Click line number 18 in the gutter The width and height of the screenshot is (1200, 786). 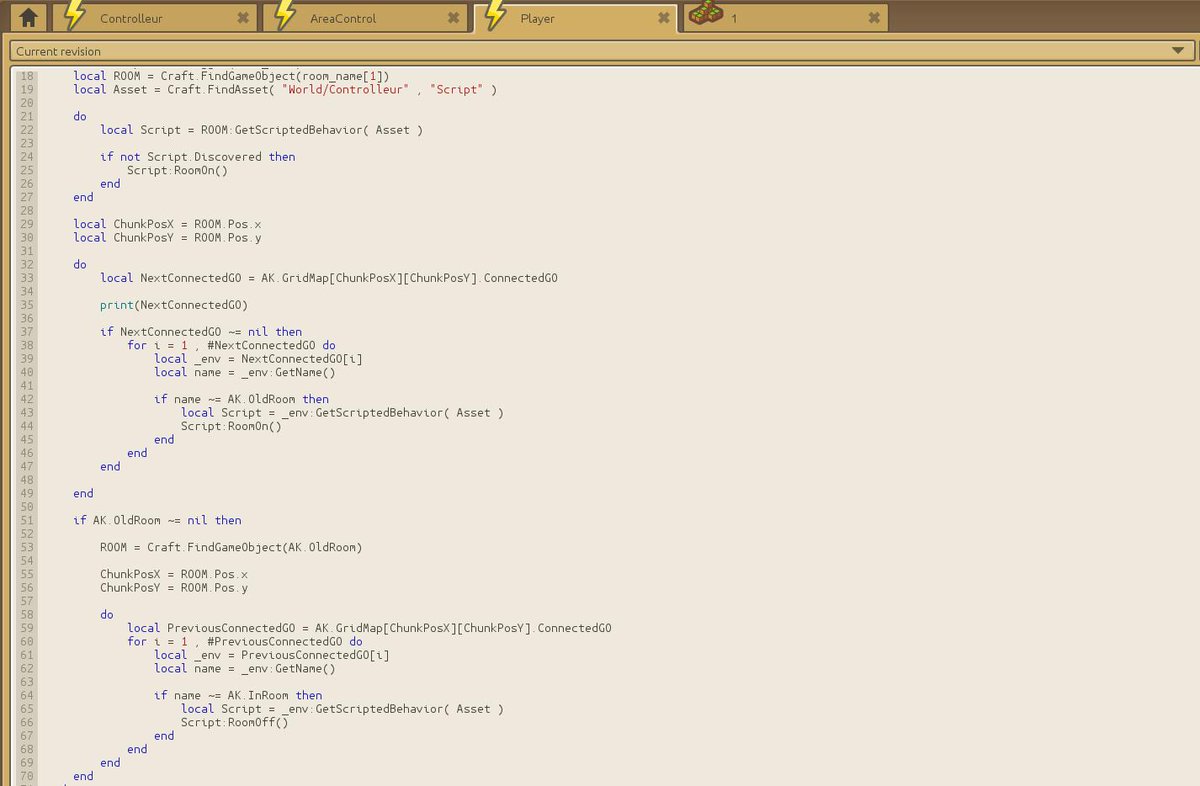[26, 76]
